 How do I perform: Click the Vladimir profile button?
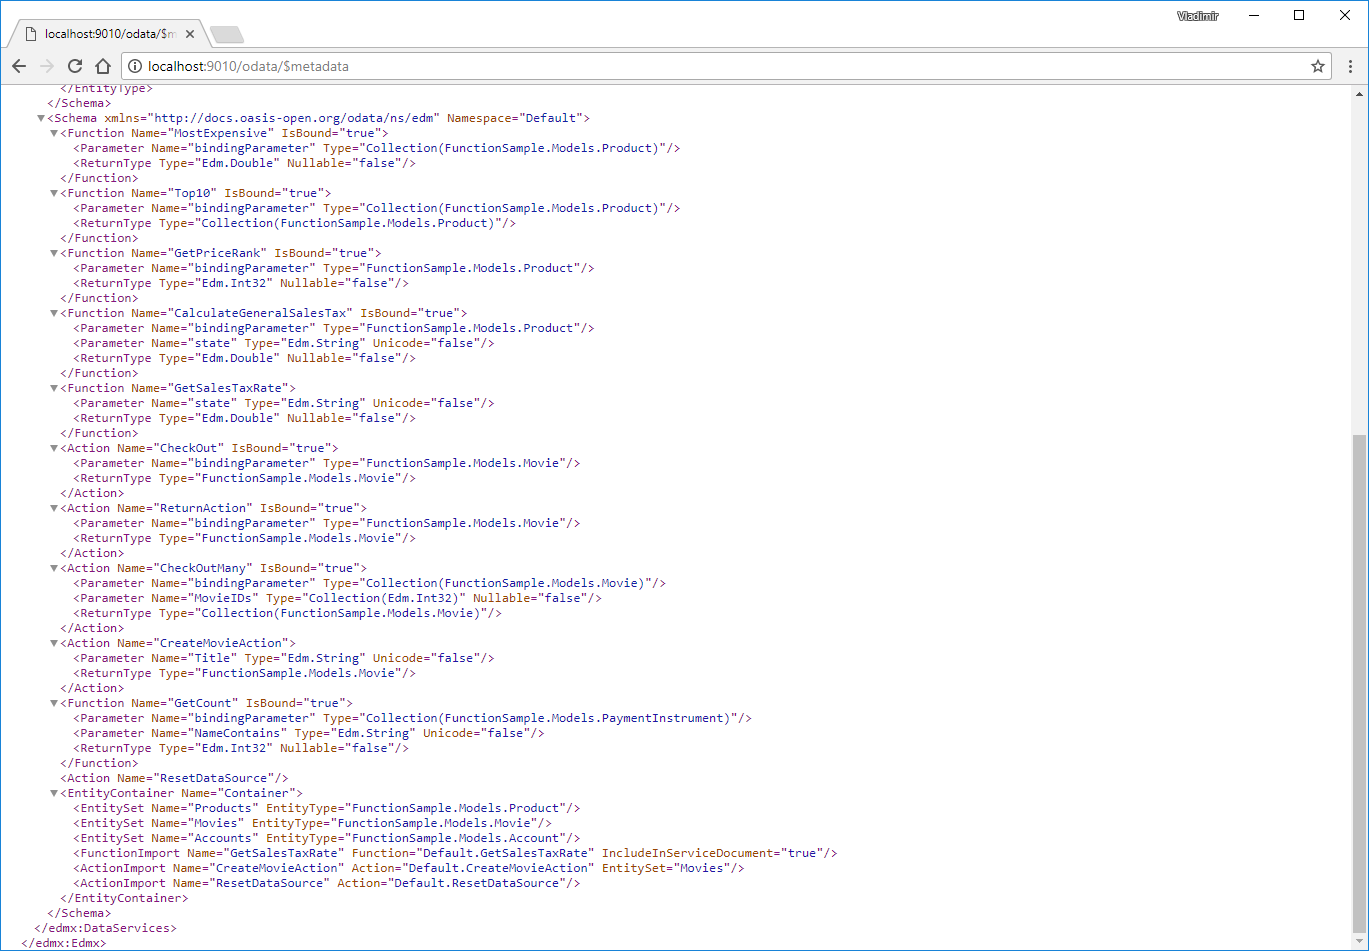(x=1198, y=16)
